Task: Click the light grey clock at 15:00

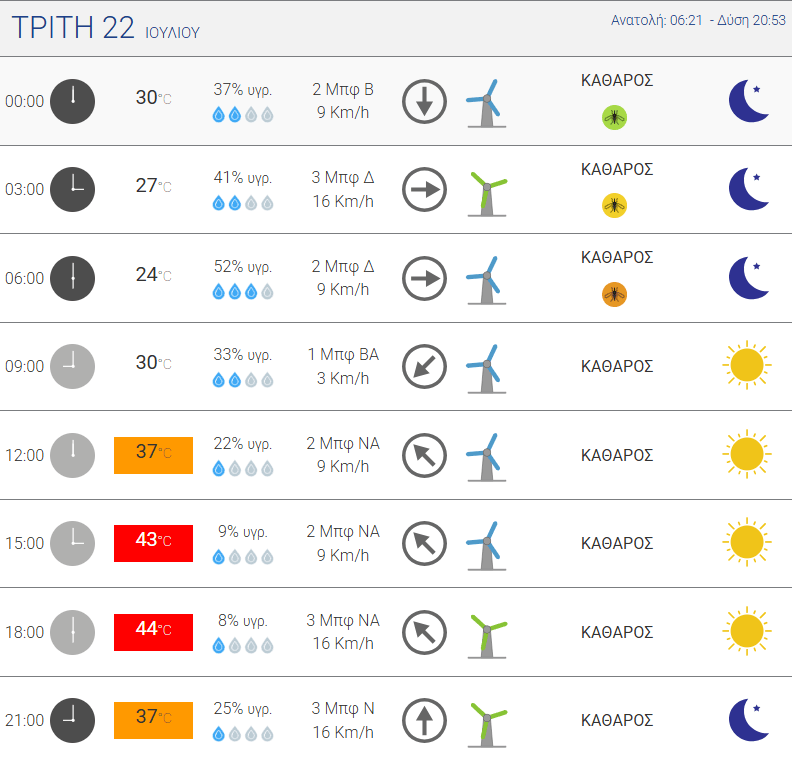Action: coord(73,543)
